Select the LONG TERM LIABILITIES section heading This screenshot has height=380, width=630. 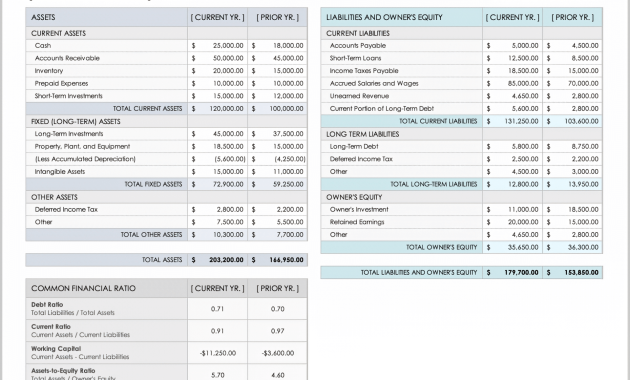[362, 134]
